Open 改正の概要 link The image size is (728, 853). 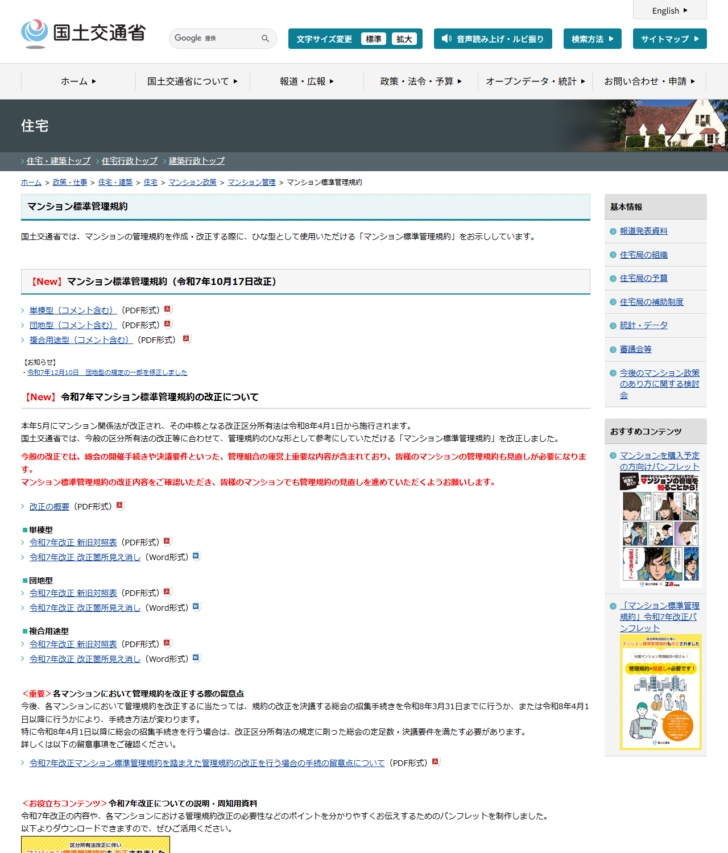coord(49,506)
